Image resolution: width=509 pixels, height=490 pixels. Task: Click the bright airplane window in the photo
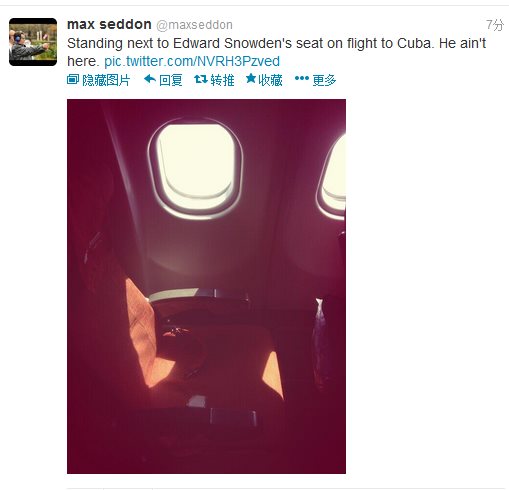tap(195, 168)
